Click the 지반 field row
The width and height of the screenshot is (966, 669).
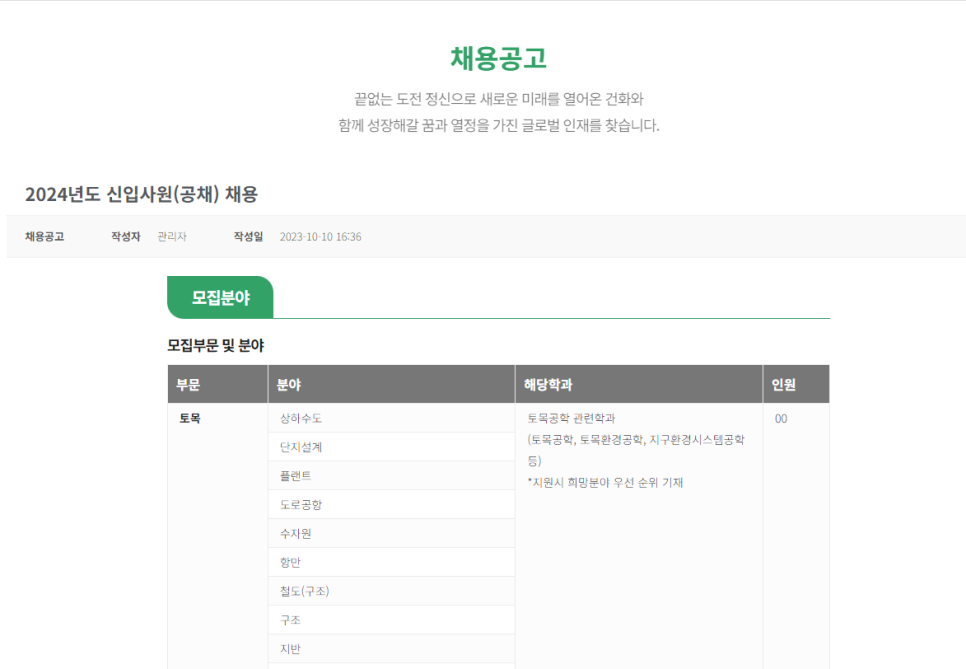tap(392, 649)
